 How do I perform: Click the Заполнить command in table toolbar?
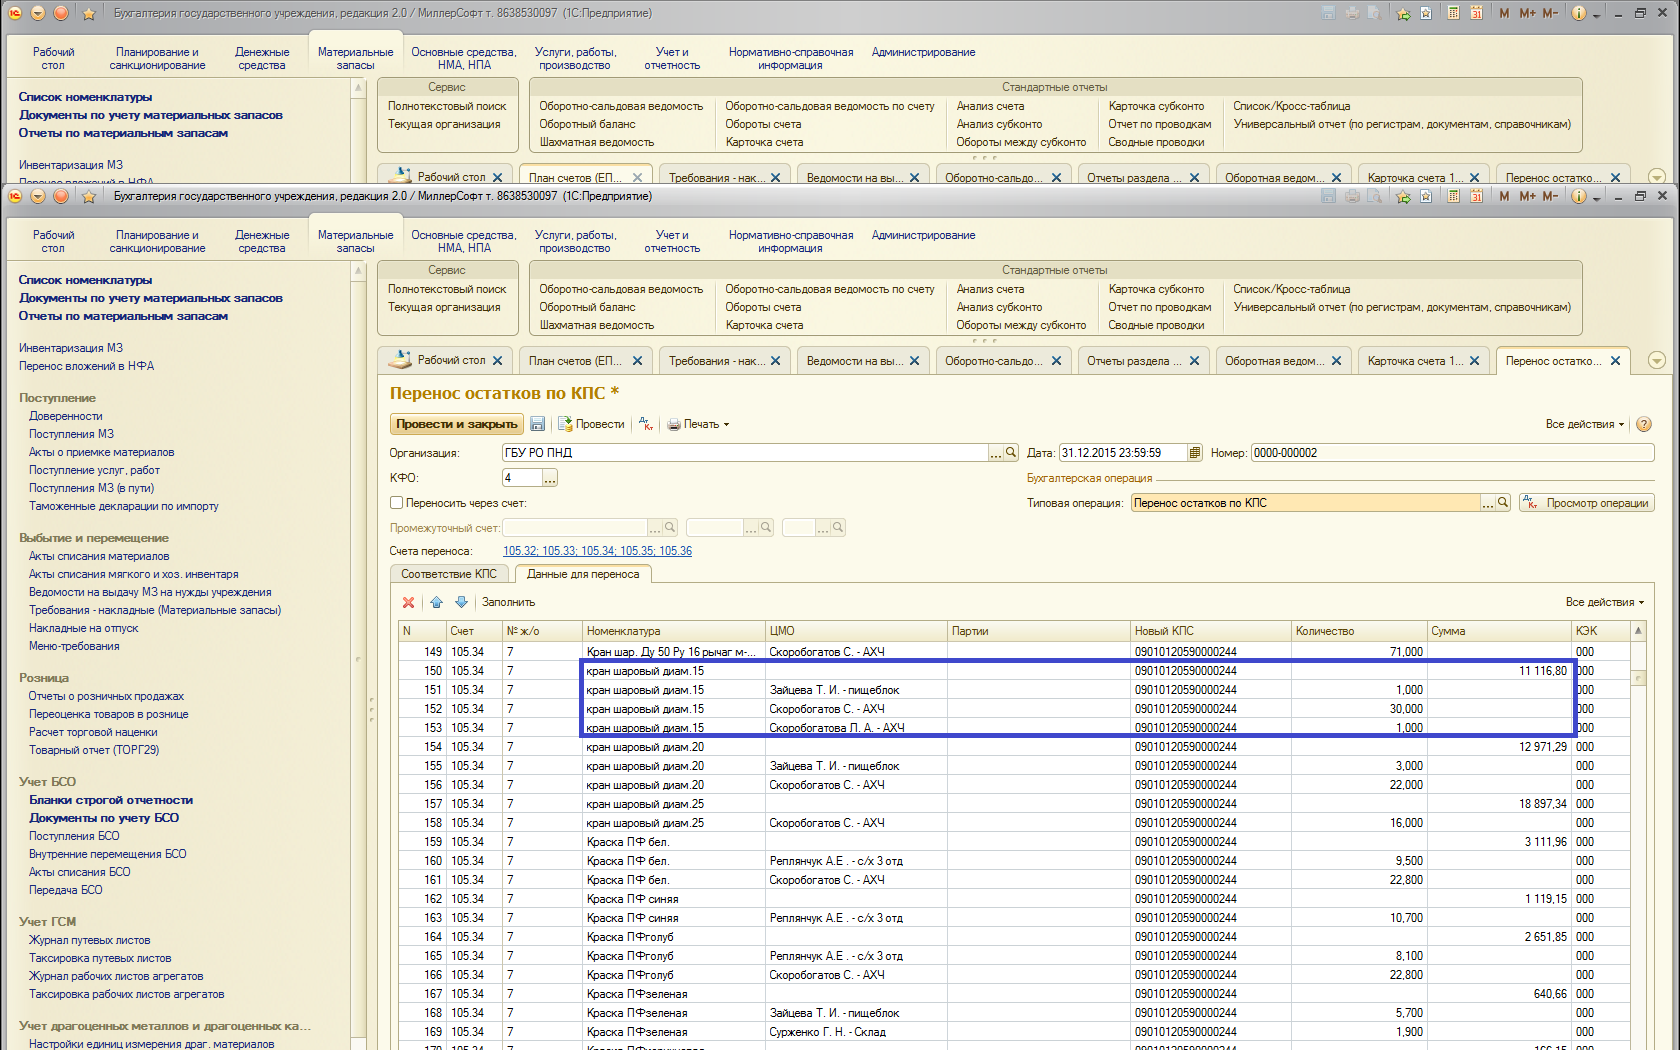click(508, 602)
